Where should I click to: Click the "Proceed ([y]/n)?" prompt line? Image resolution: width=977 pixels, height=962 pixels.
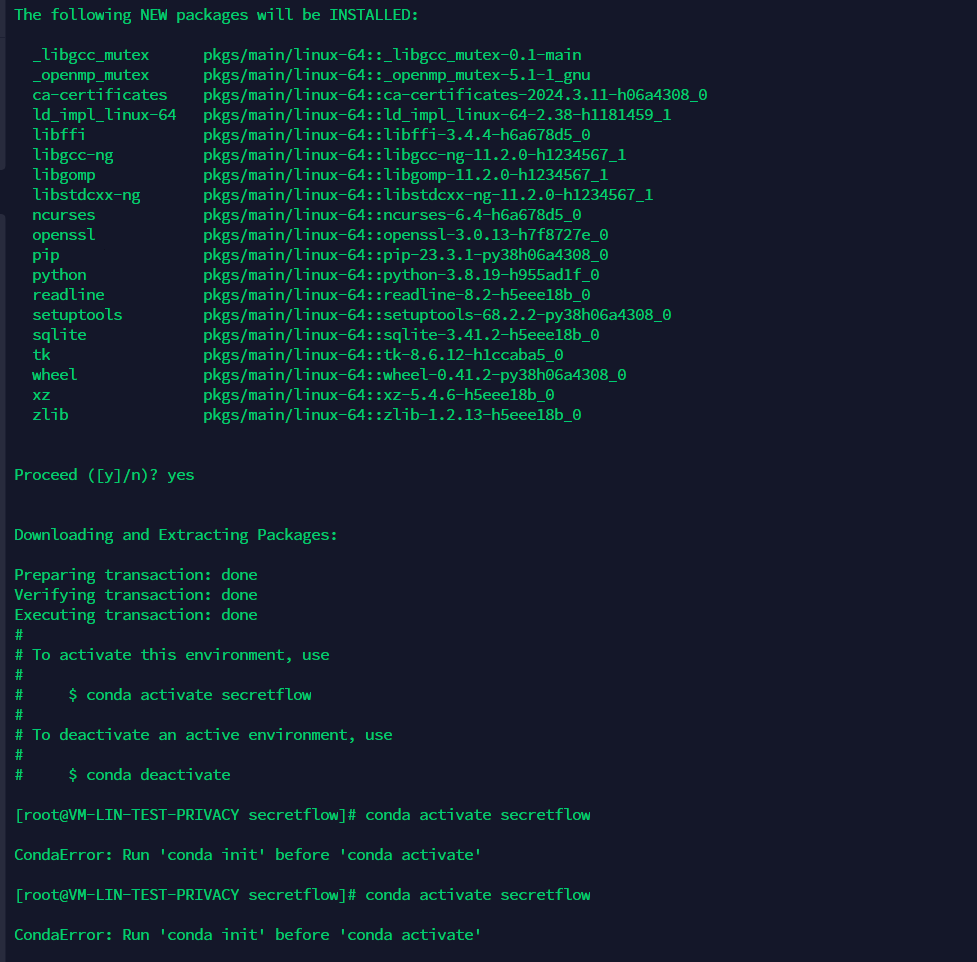[x=104, y=475]
